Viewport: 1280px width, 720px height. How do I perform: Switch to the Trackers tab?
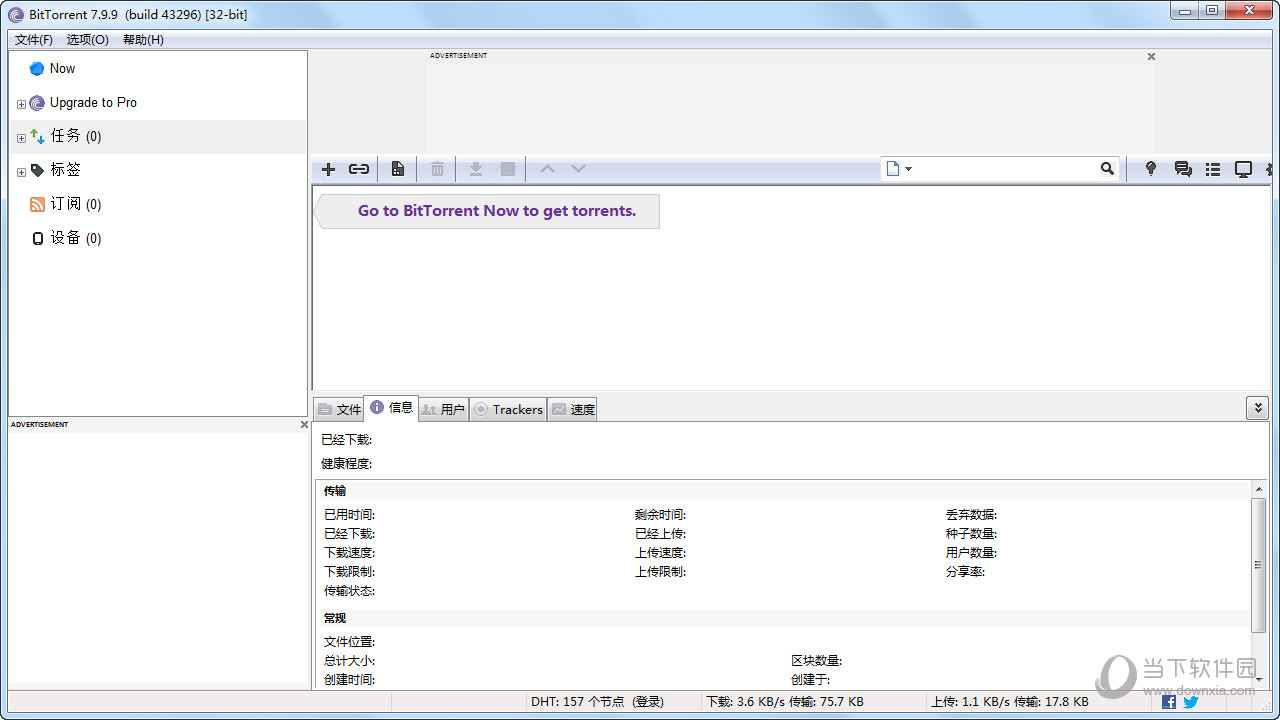(508, 409)
